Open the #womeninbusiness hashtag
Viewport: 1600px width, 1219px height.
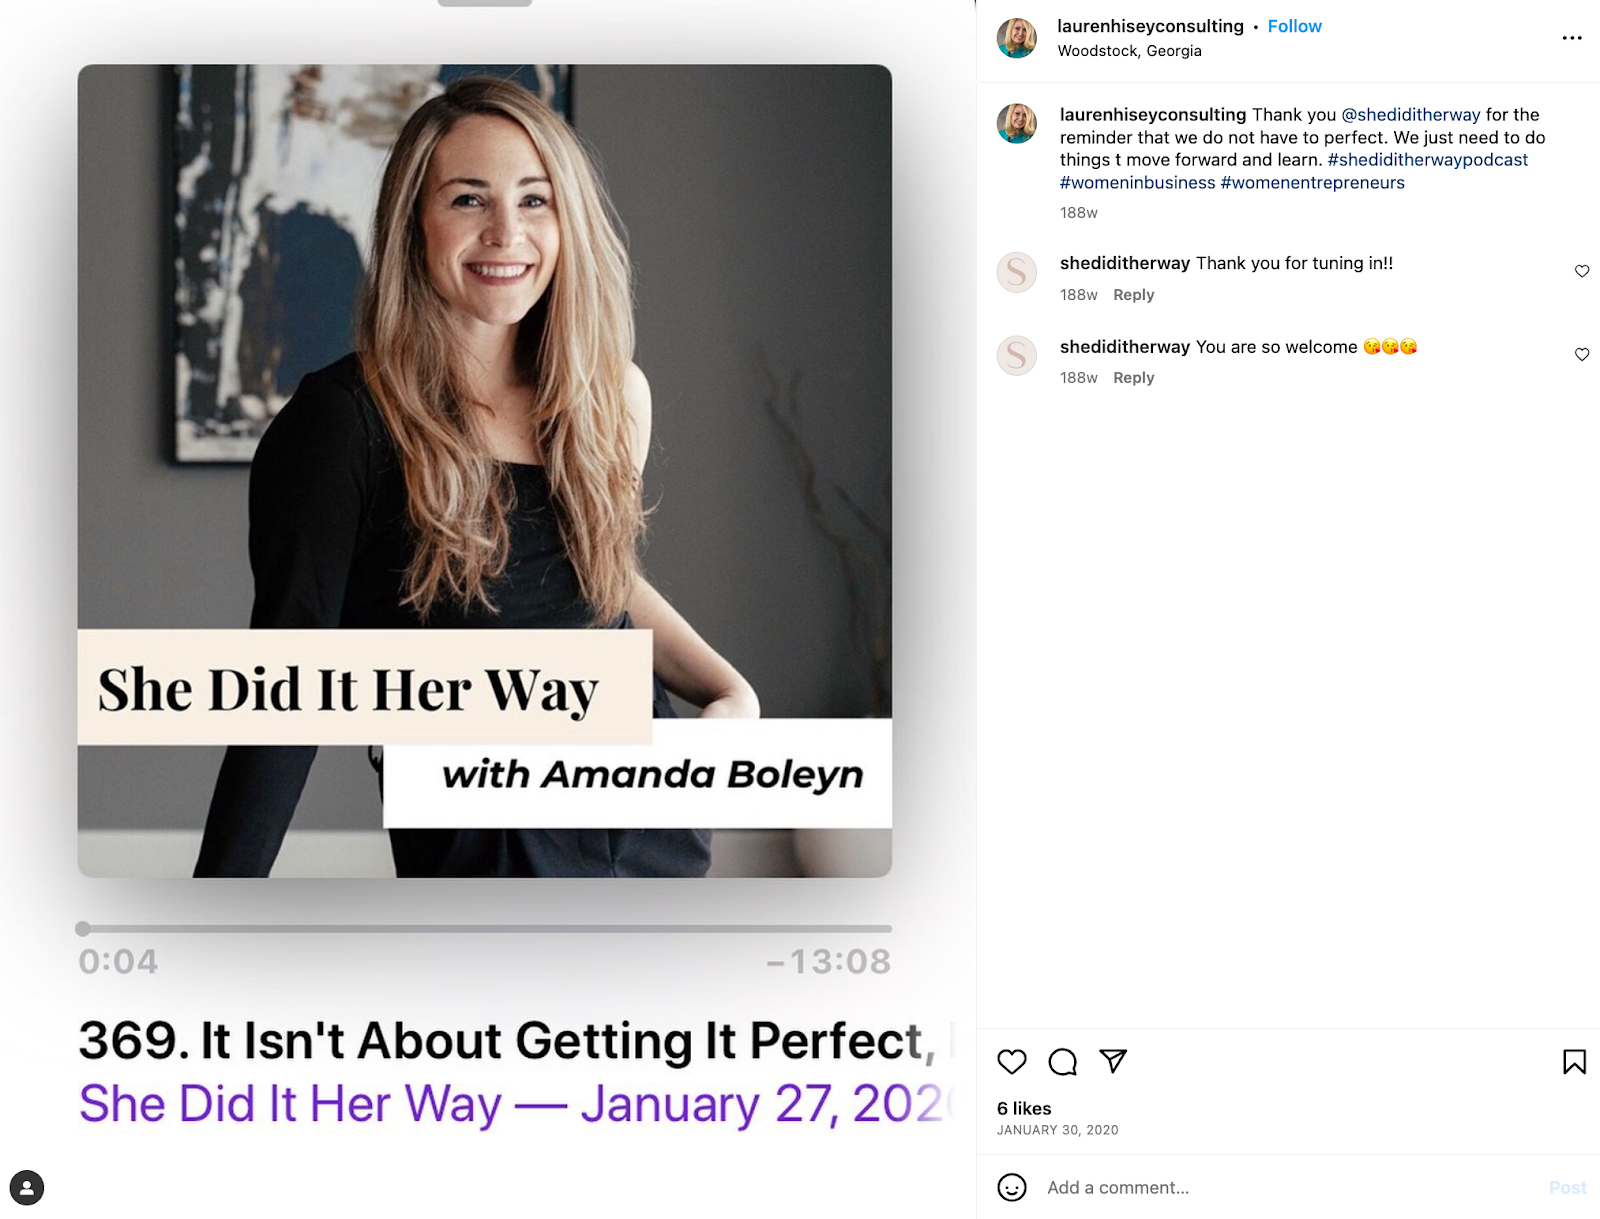pos(1137,183)
